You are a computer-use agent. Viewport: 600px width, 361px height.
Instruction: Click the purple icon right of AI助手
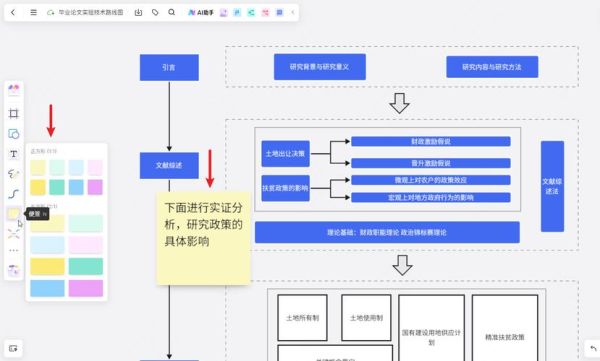pos(223,12)
